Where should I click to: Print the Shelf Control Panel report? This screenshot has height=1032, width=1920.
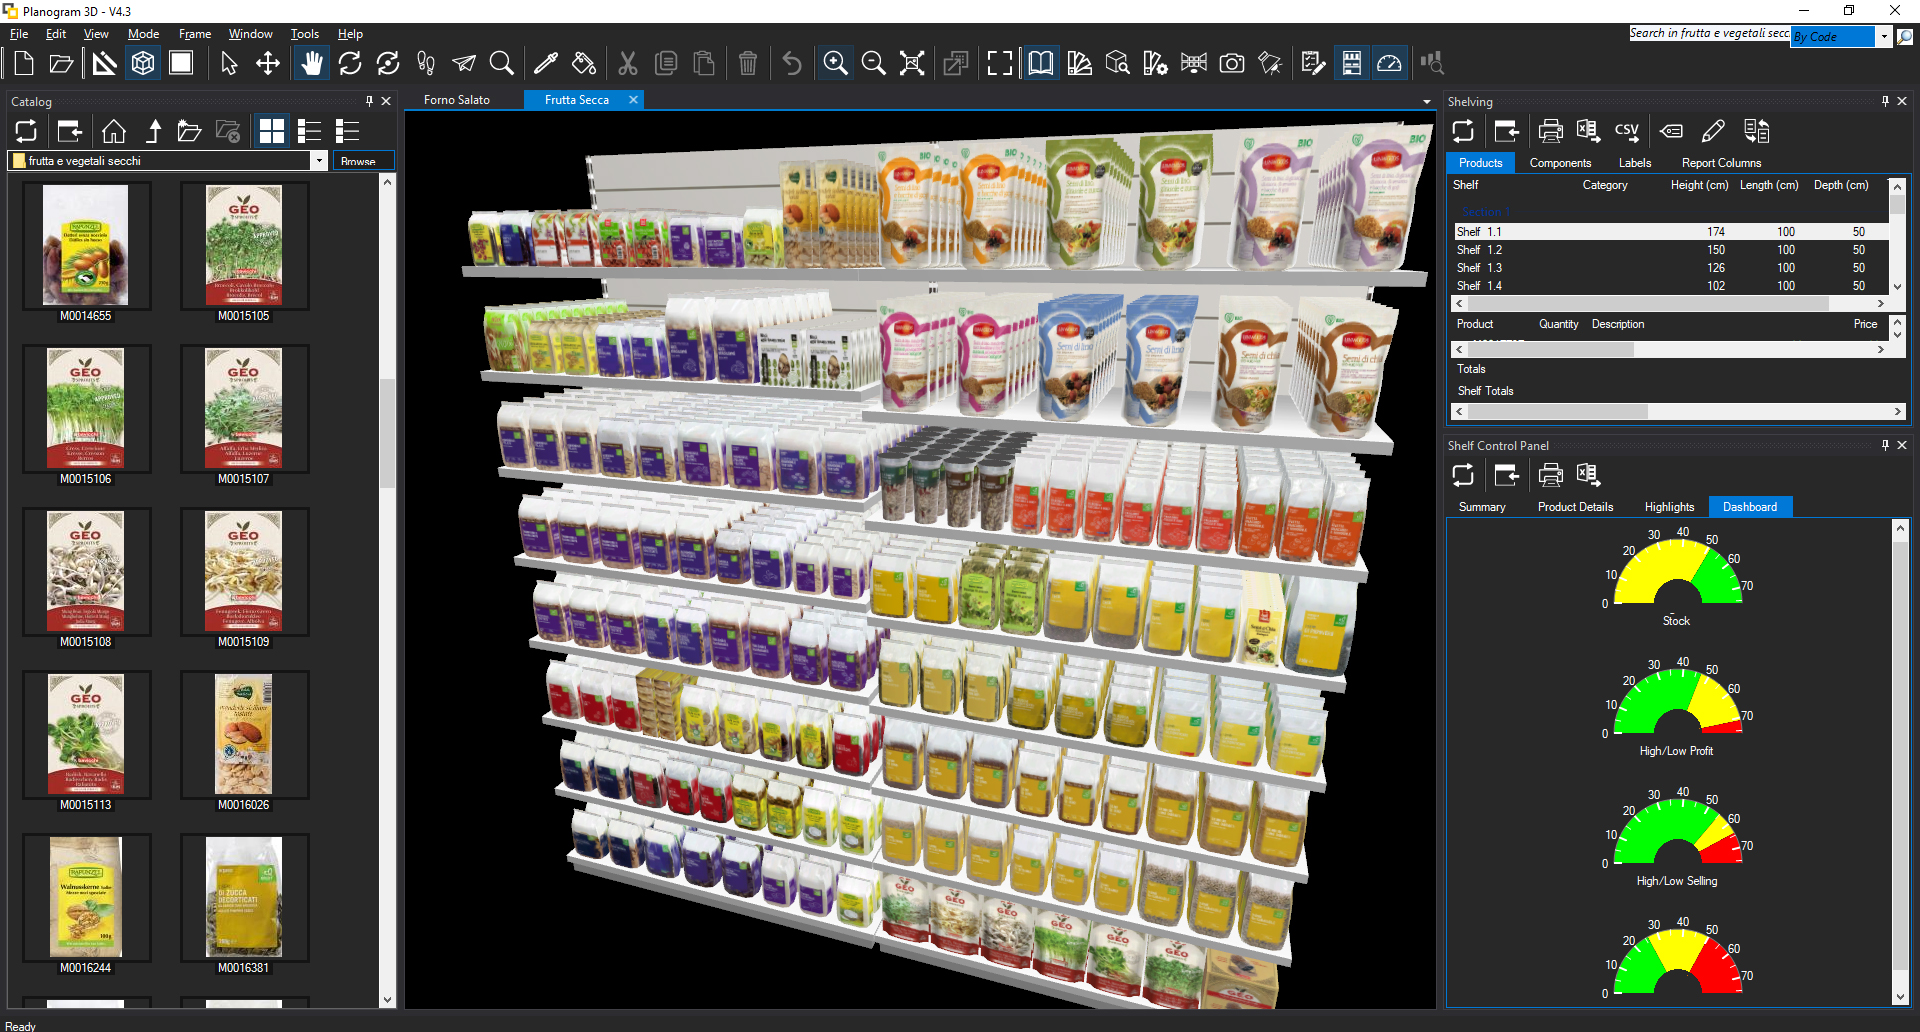[x=1550, y=475]
